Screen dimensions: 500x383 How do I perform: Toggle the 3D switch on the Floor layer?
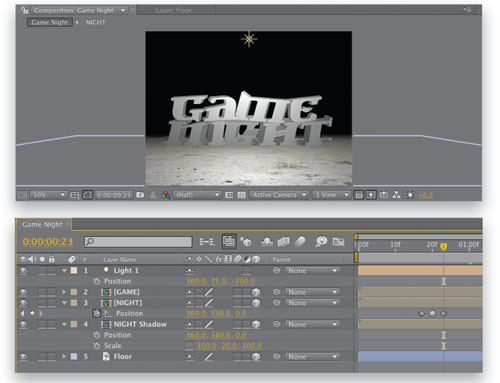(256, 357)
